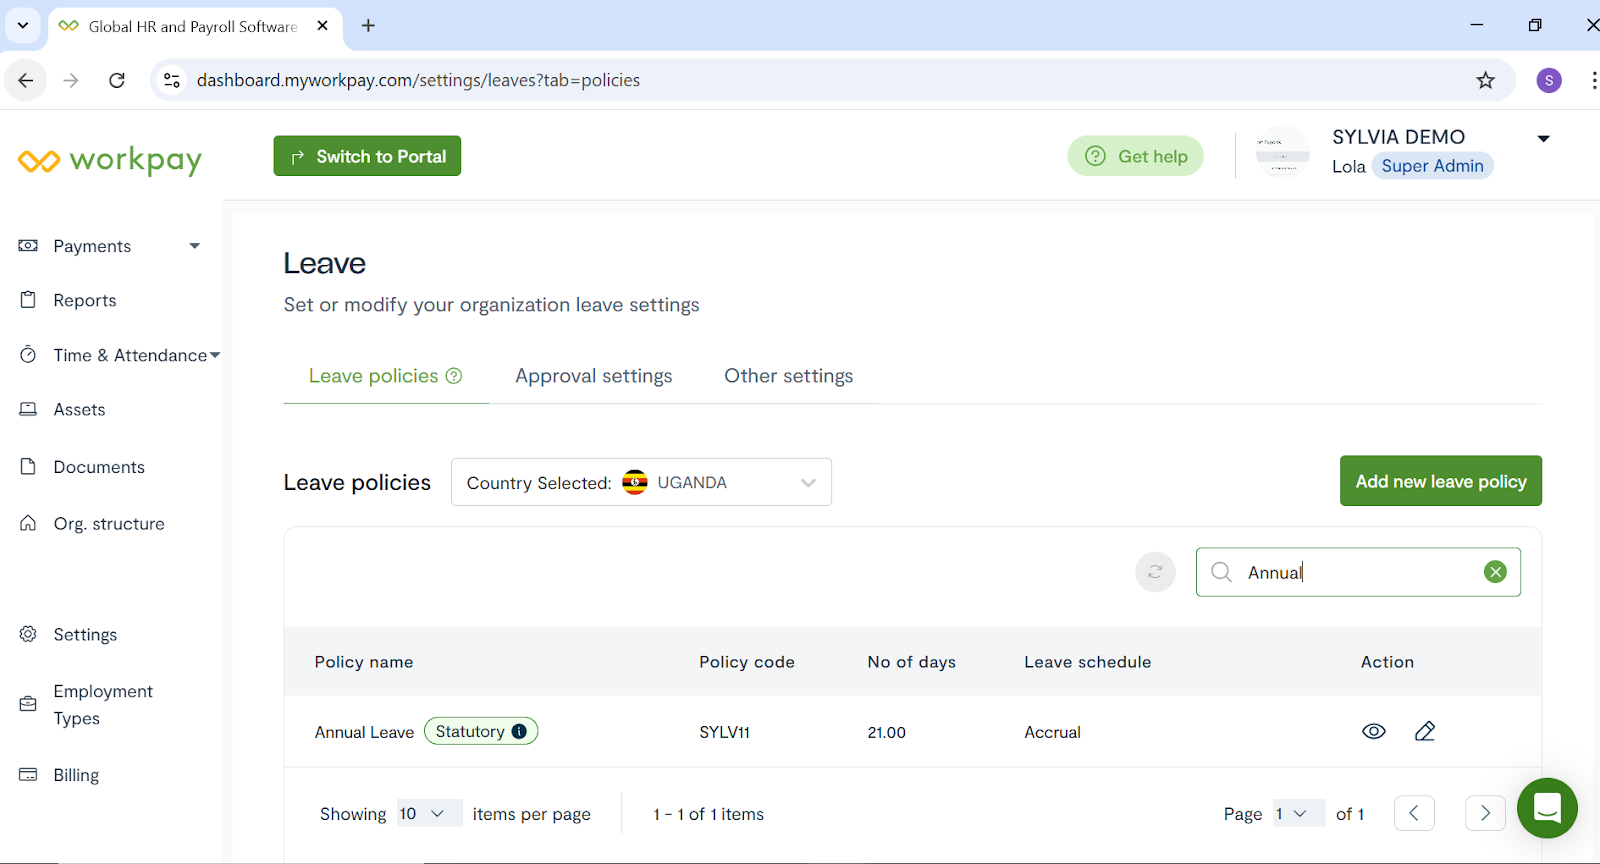1600x864 pixels.
Task: Clear the Annual search text
Action: (1495, 572)
